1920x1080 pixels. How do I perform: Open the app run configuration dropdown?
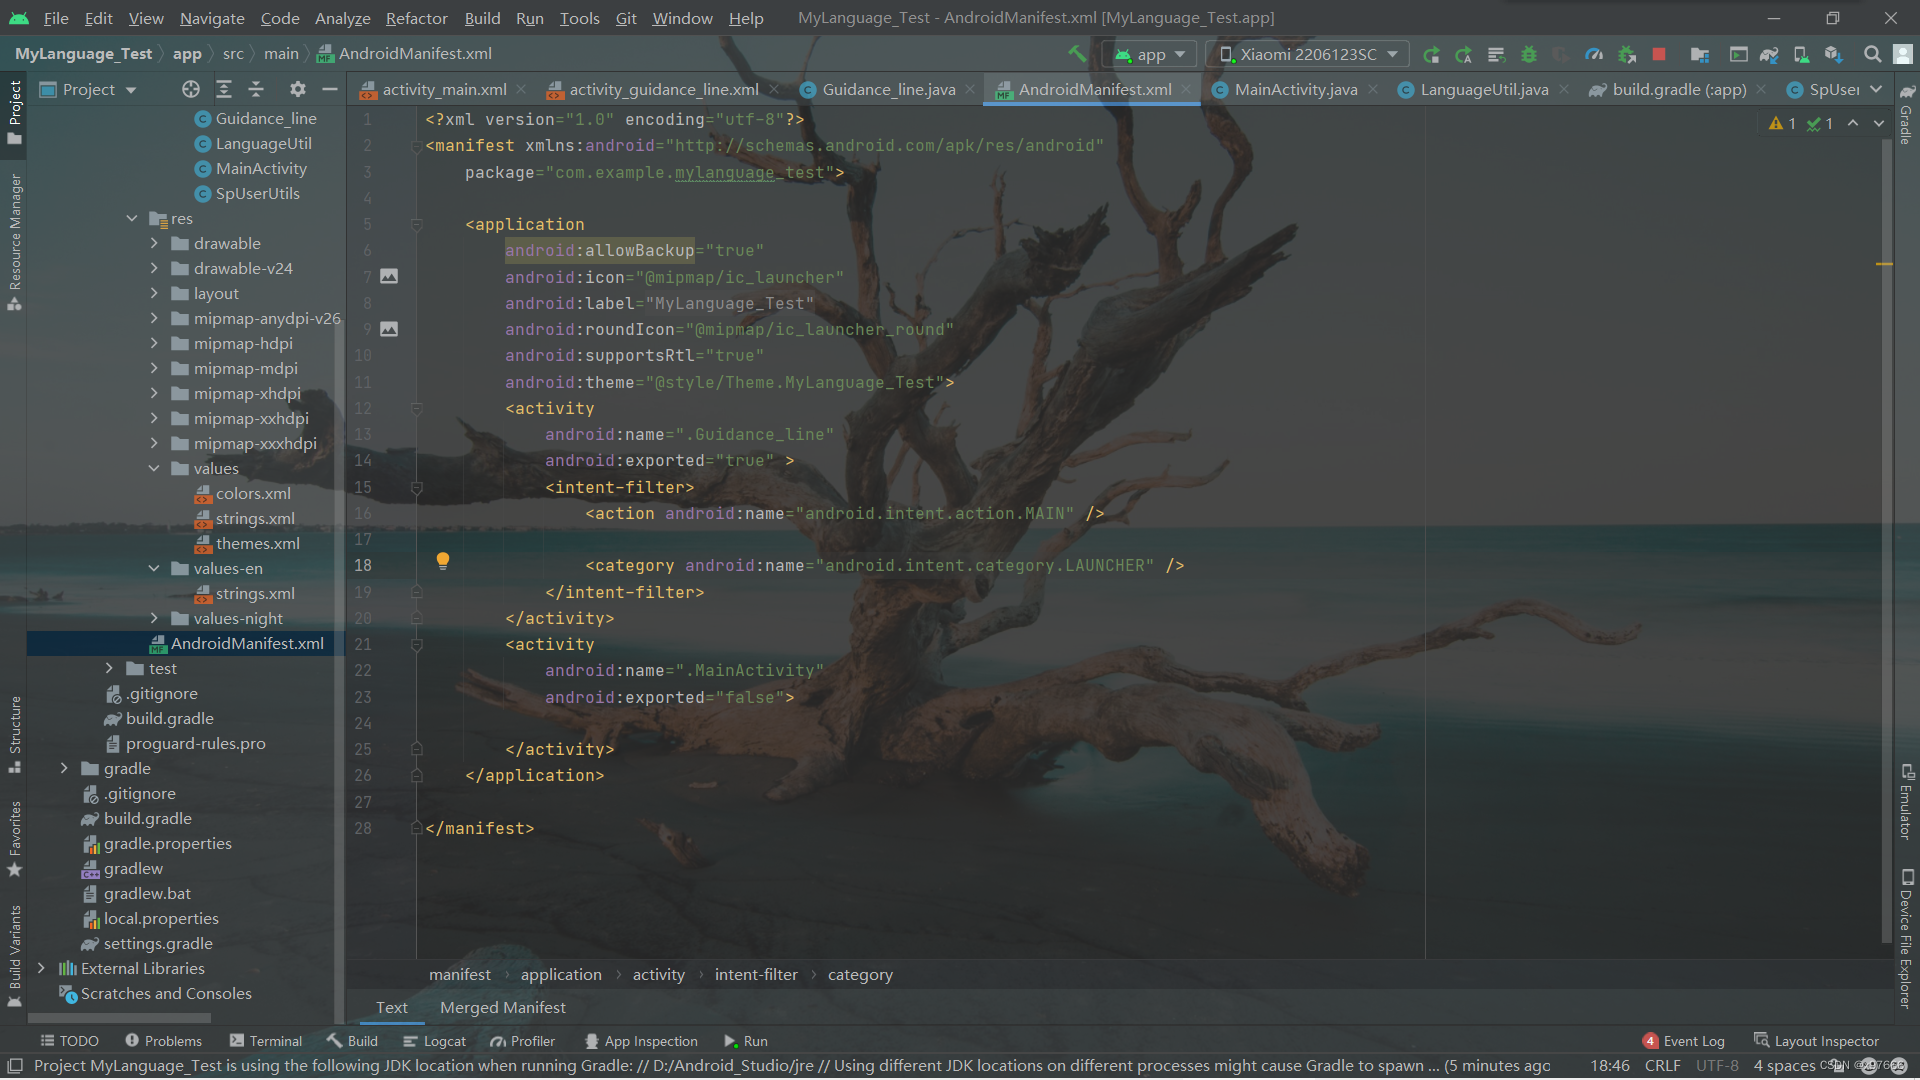point(1150,54)
